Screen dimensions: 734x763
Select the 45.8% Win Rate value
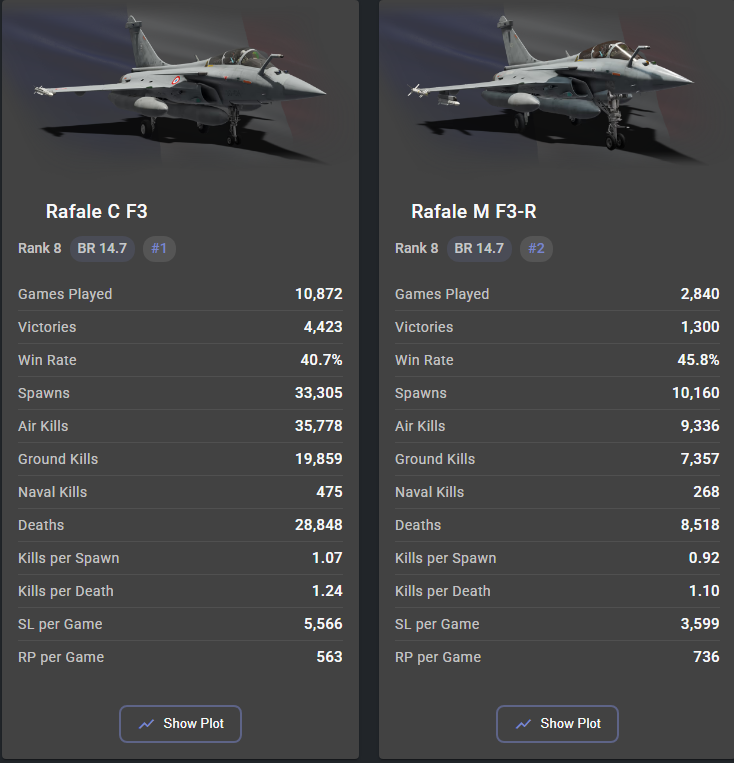(x=698, y=360)
